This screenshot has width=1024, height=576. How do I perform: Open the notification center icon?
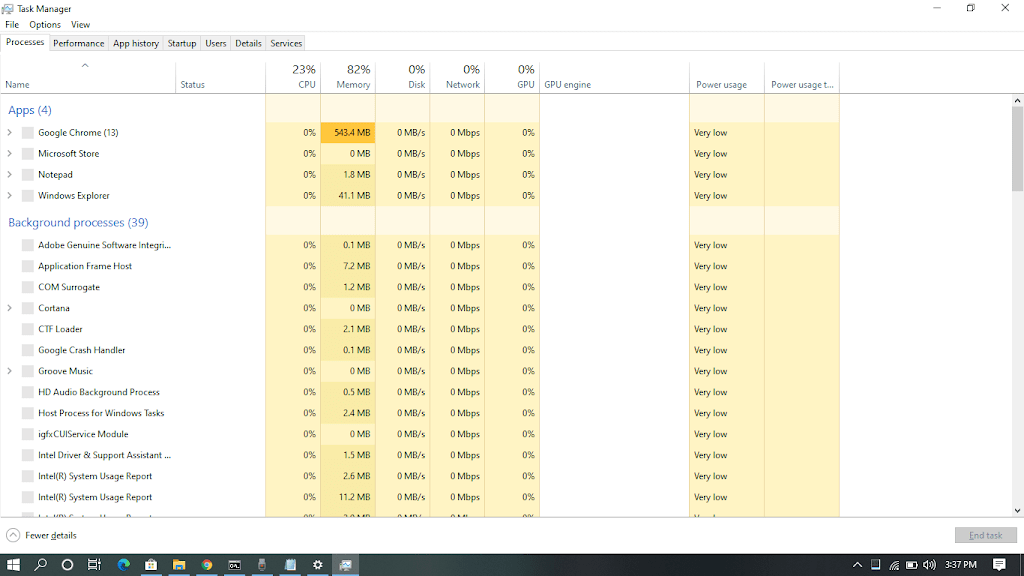pyautogui.click(x=999, y=565)
